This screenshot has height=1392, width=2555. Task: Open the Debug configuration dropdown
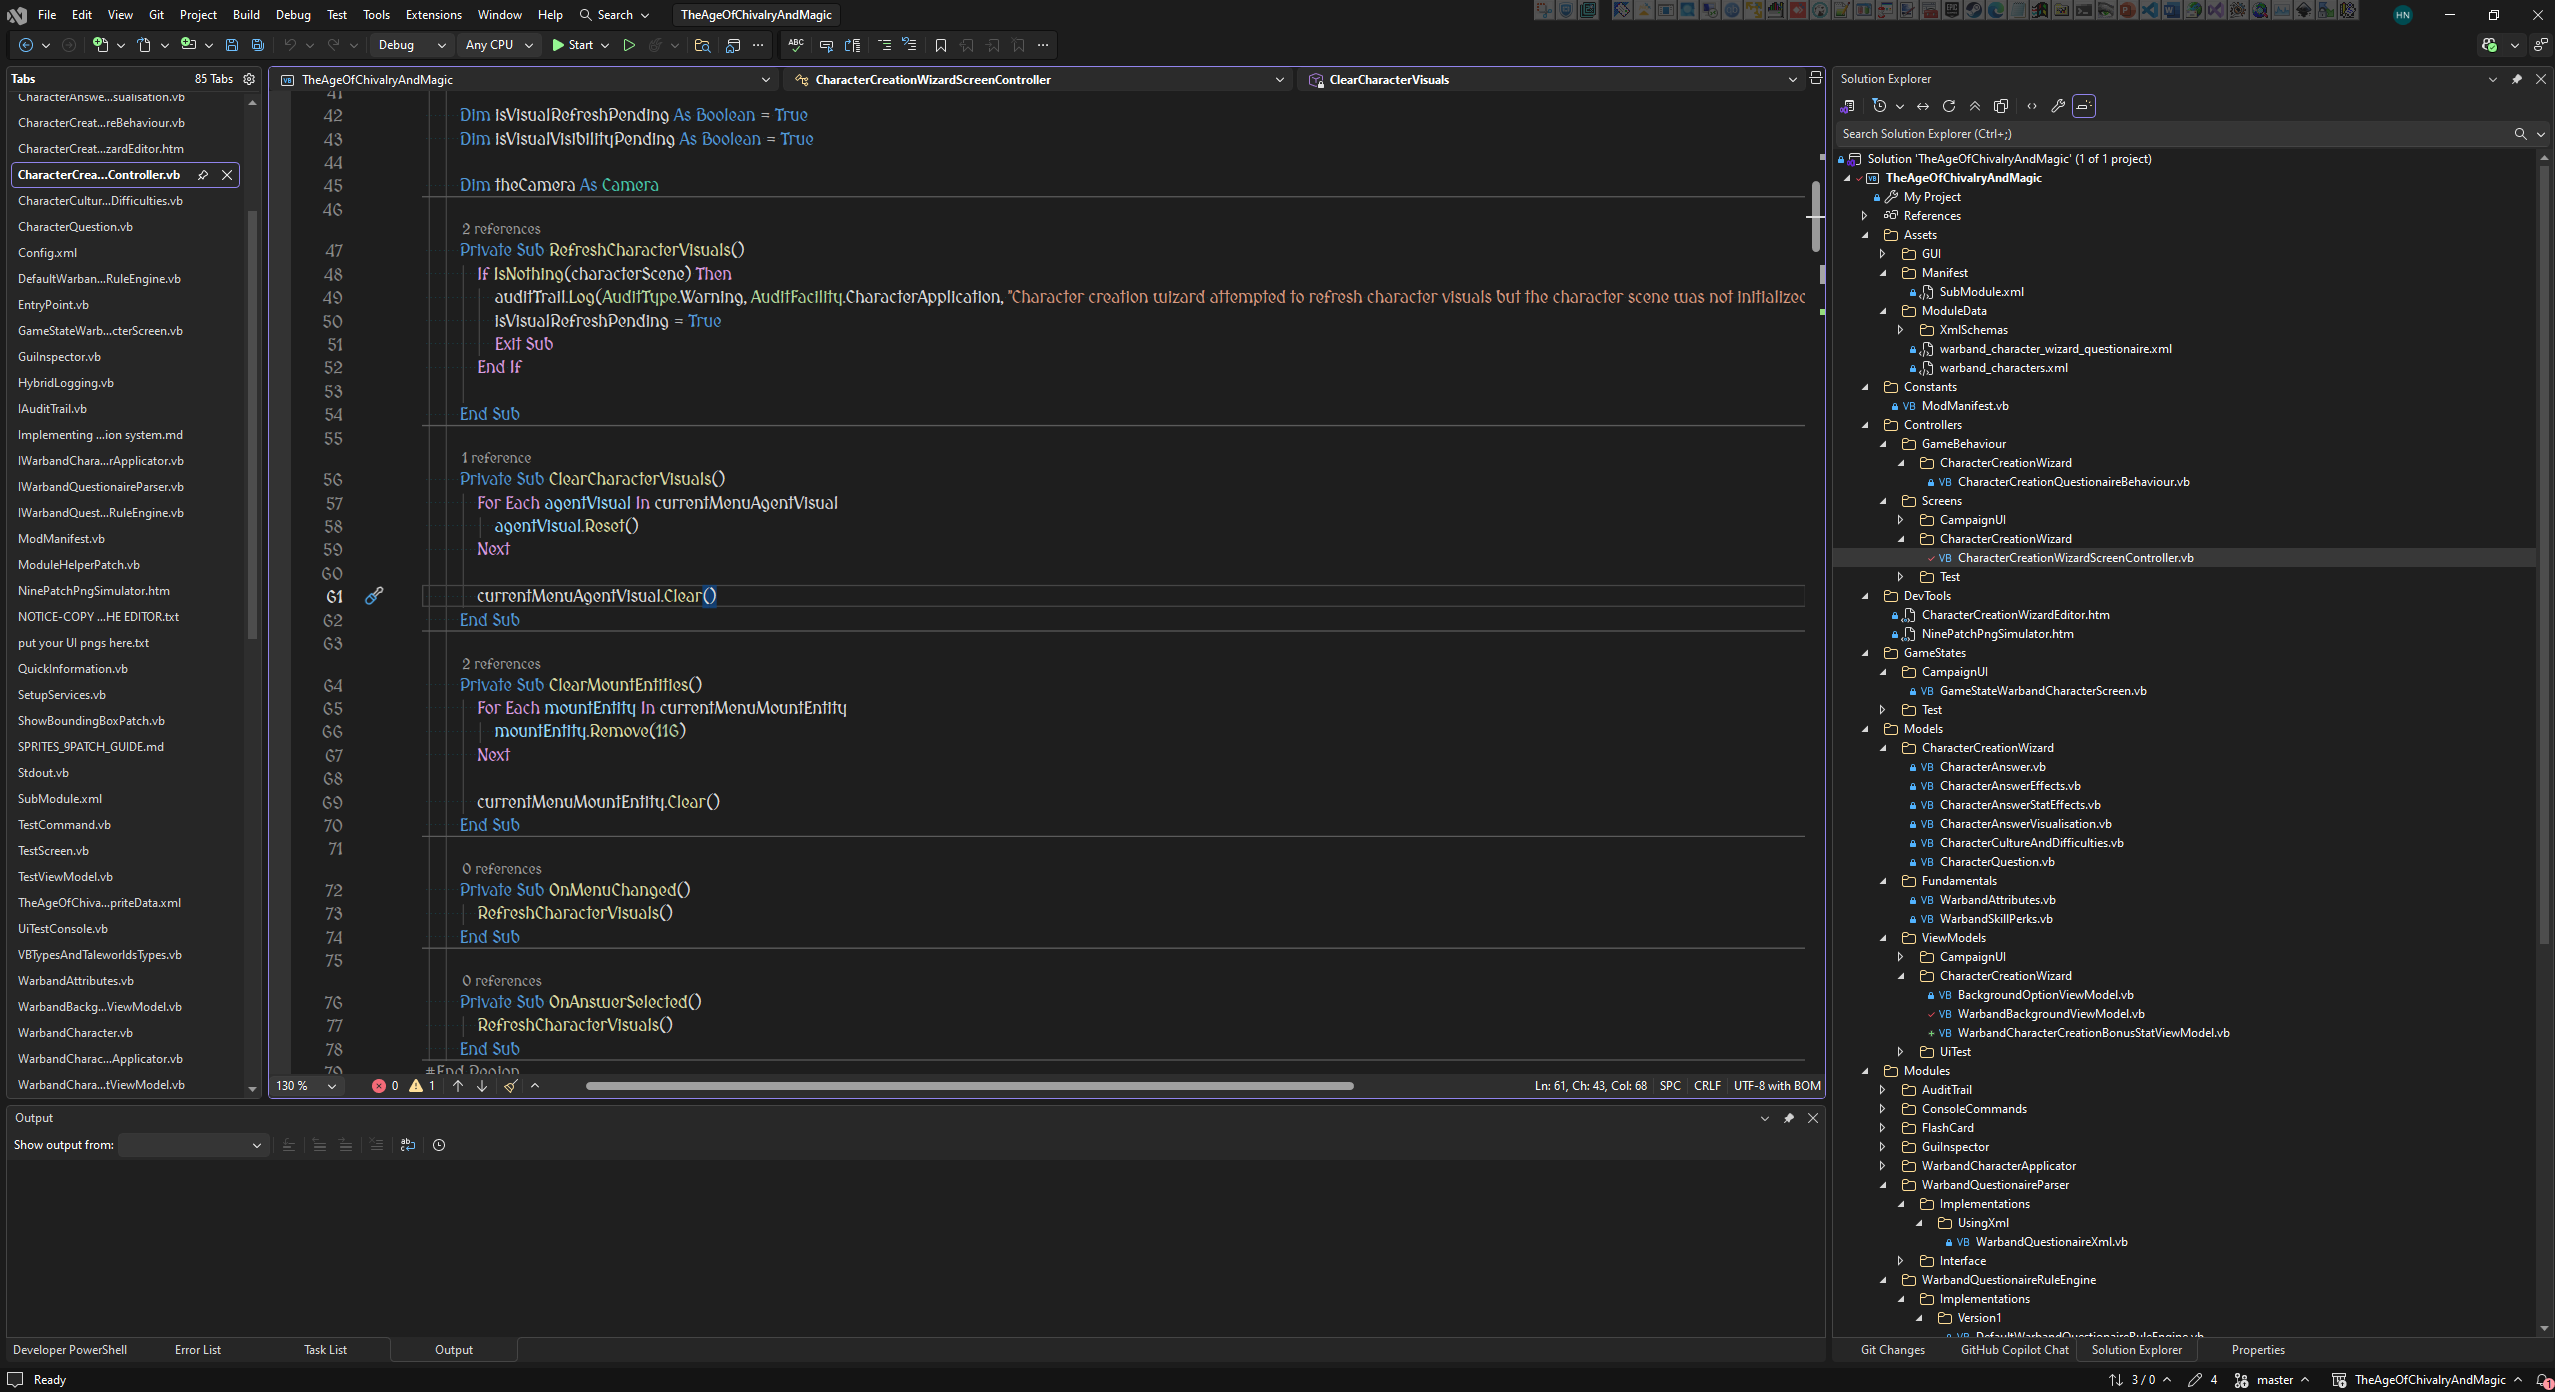pyautogui.click(x=412, y=45)
